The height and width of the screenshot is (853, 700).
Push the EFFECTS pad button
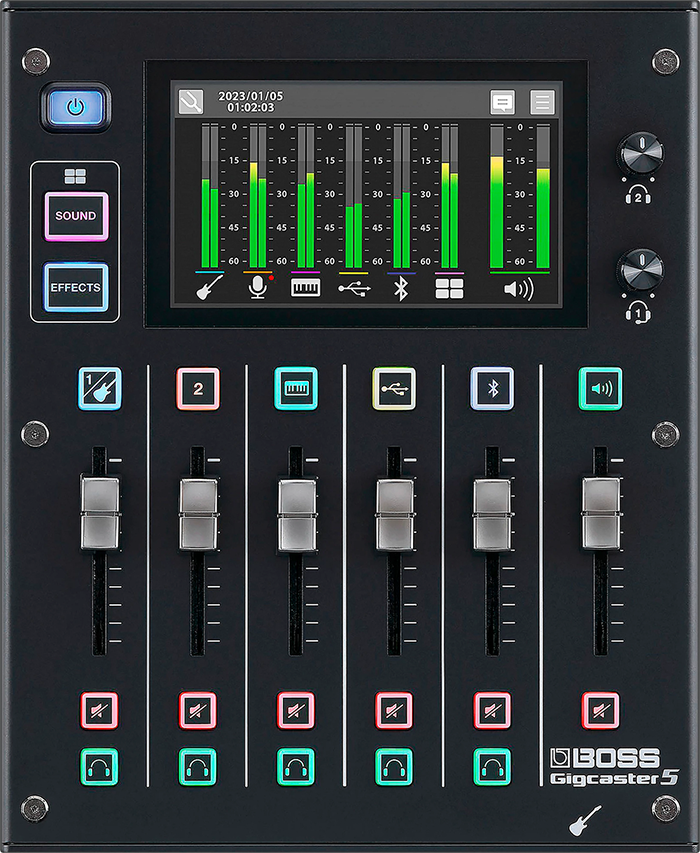pos(76,287)
